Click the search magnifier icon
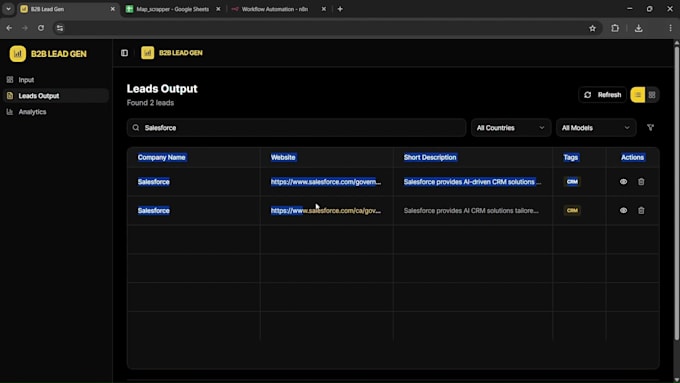The height and width of the screenshot is (383, 680). click(136, 128)
